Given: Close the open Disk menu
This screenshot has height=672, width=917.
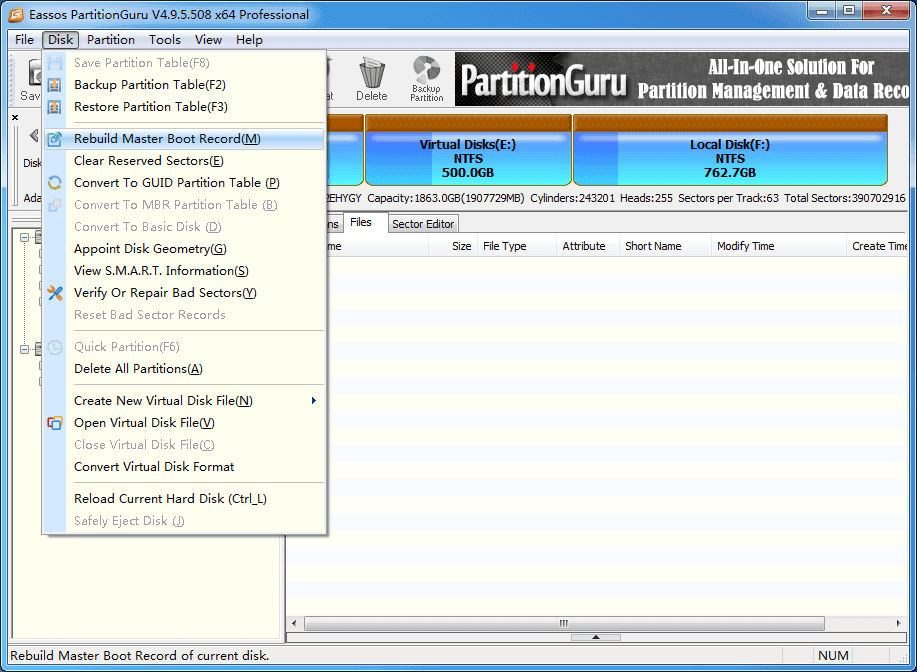Looking at the screenshot, I should tap(60, 40).
